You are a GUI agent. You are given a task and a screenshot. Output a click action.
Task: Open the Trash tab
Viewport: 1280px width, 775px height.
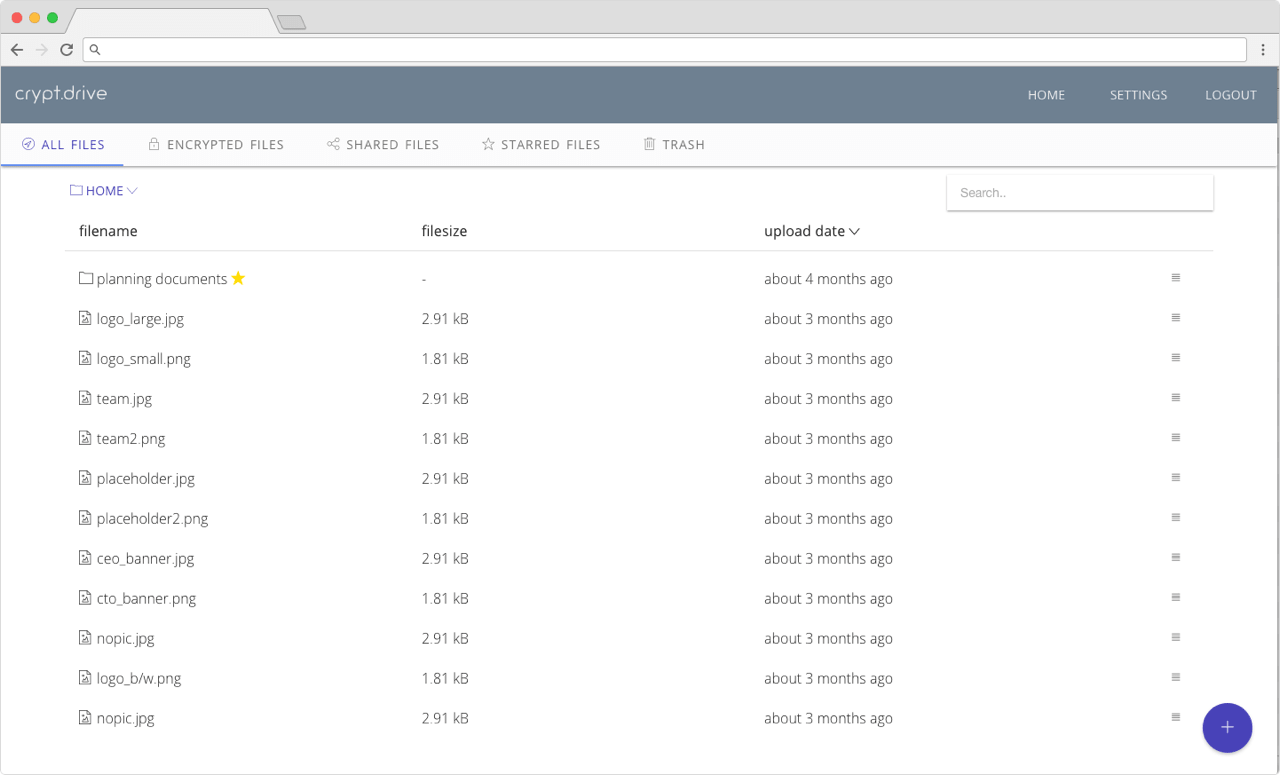pyautogui.click(x=674, y=145)
